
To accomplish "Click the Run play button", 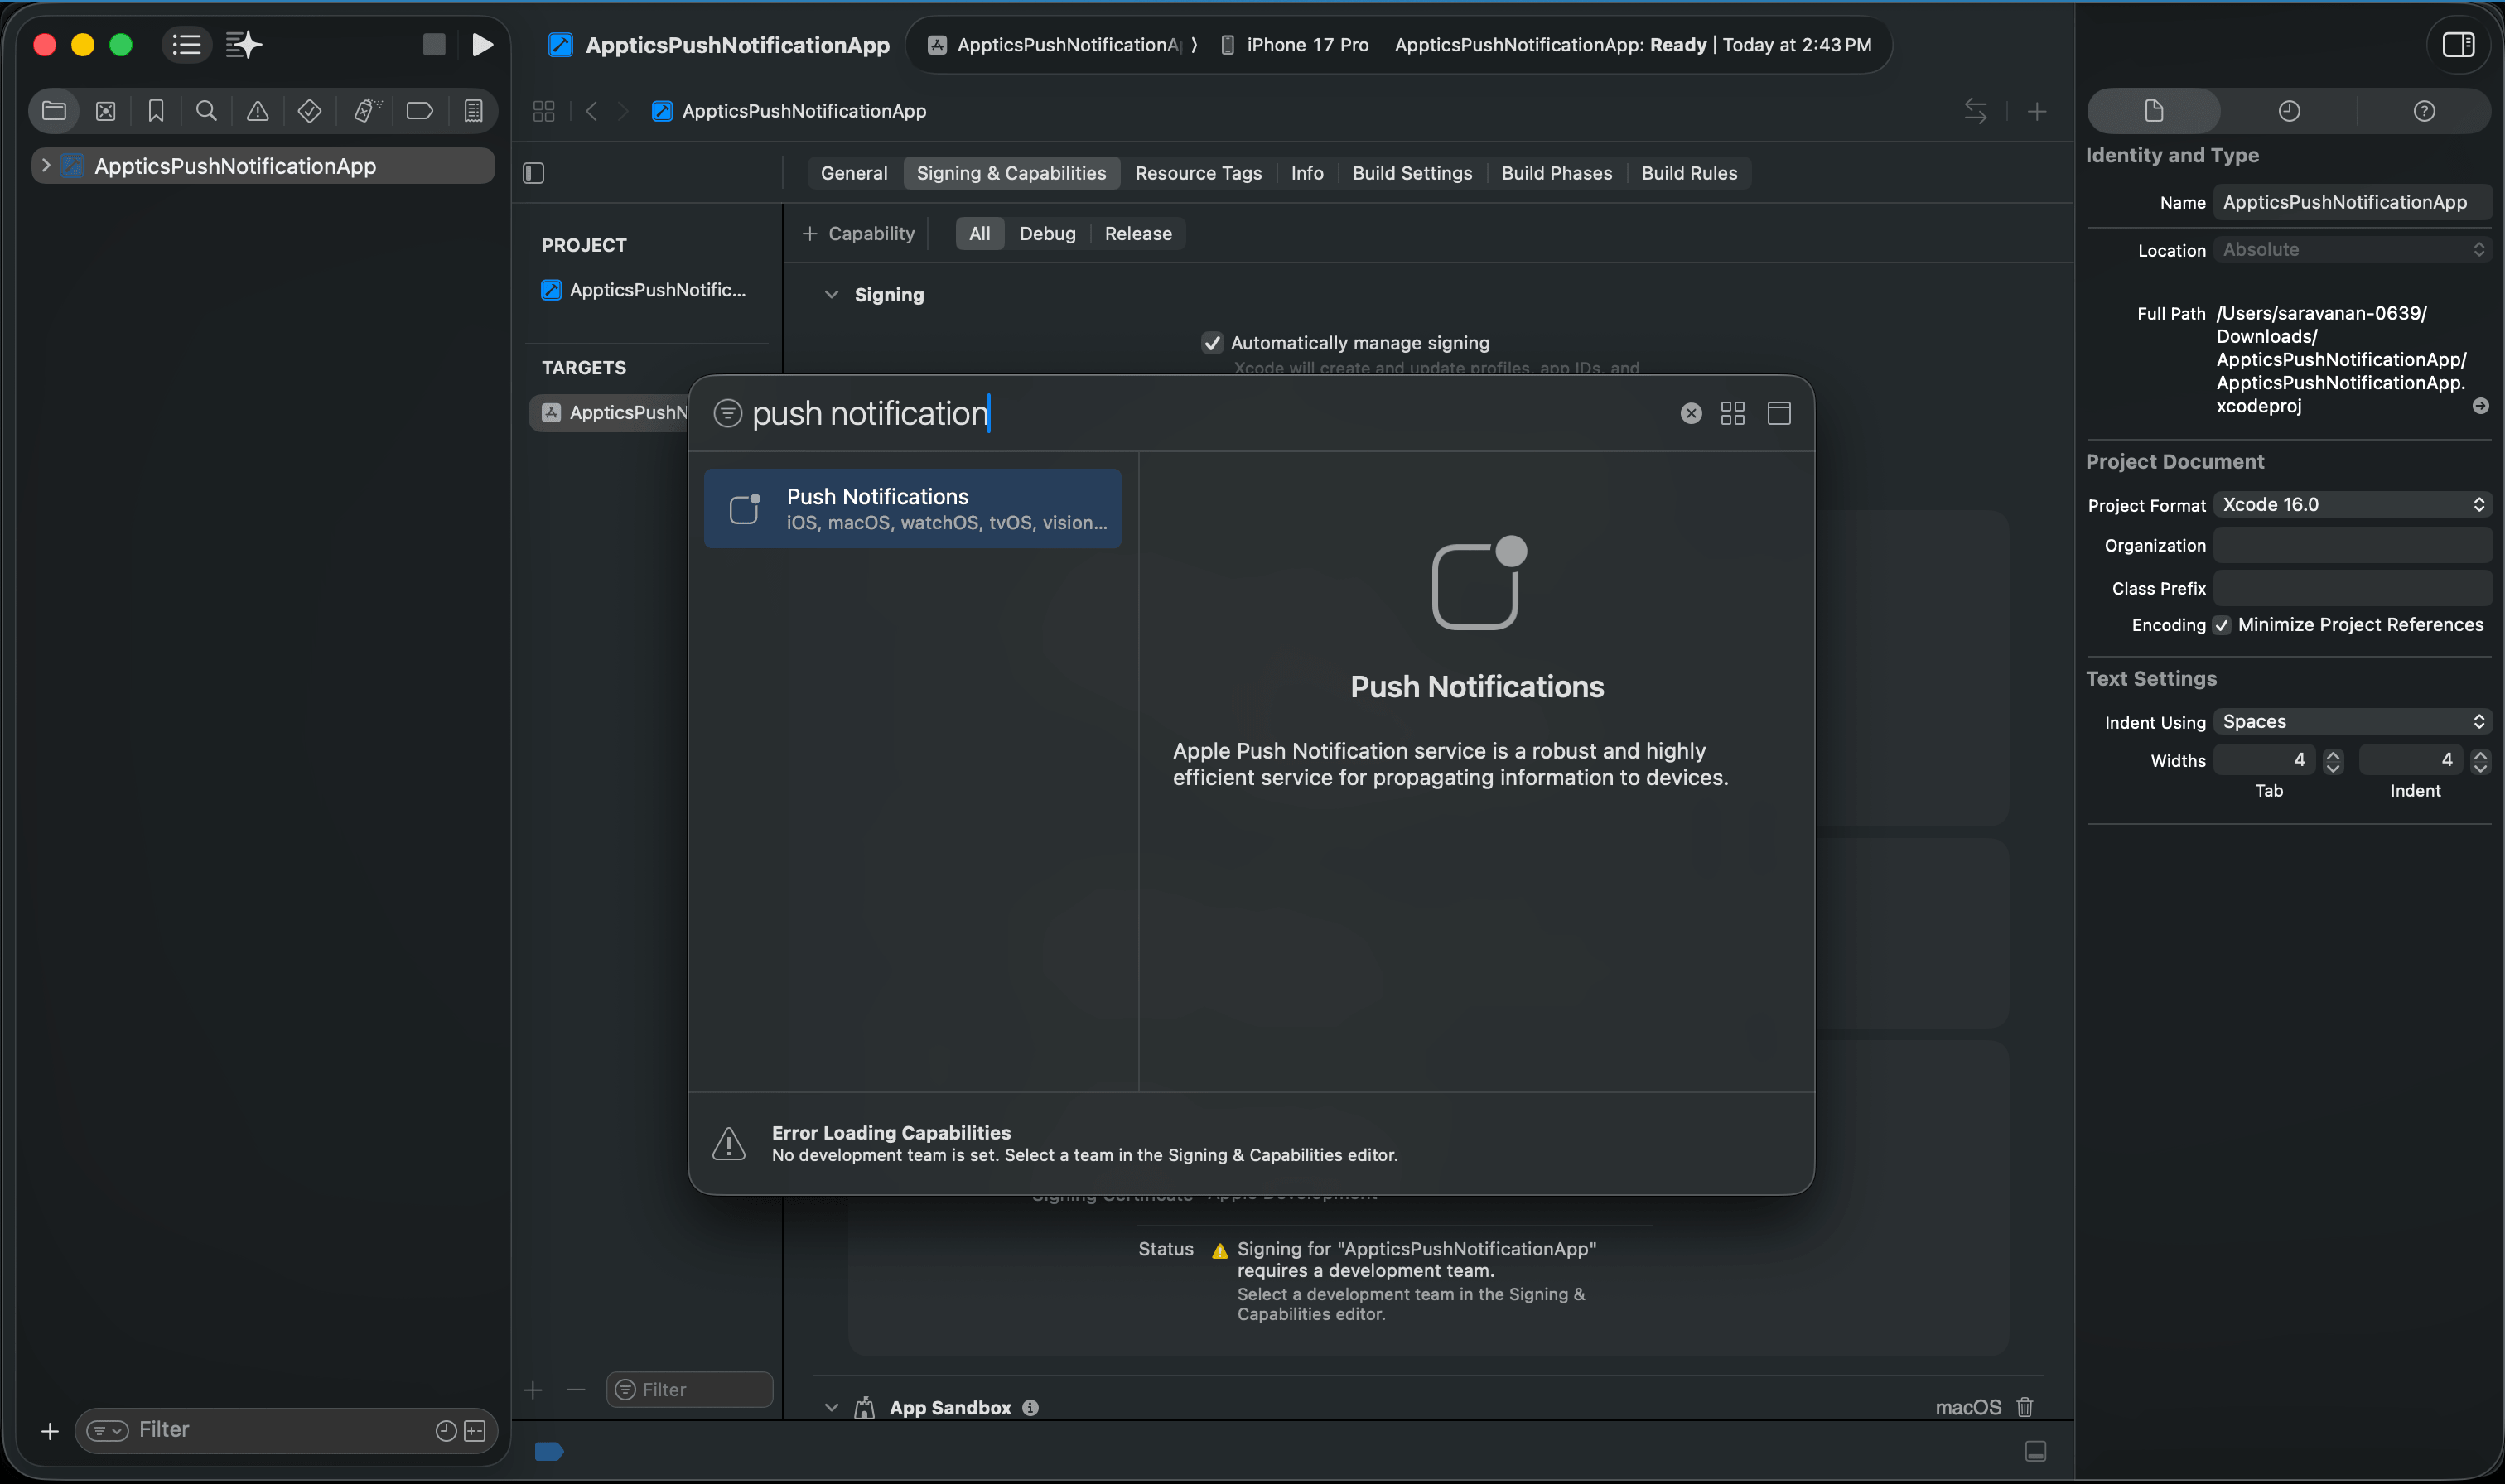I will pos(482,45).
